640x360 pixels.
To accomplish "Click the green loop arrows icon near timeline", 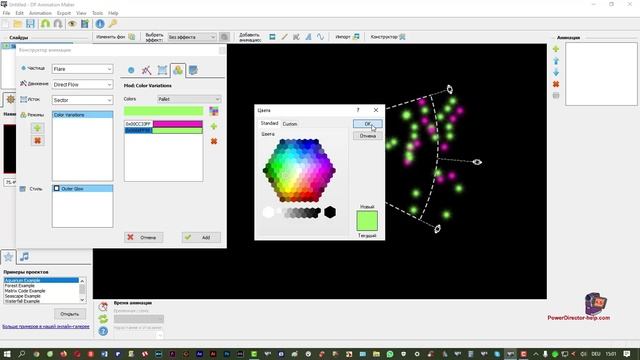I will (103, 319).
